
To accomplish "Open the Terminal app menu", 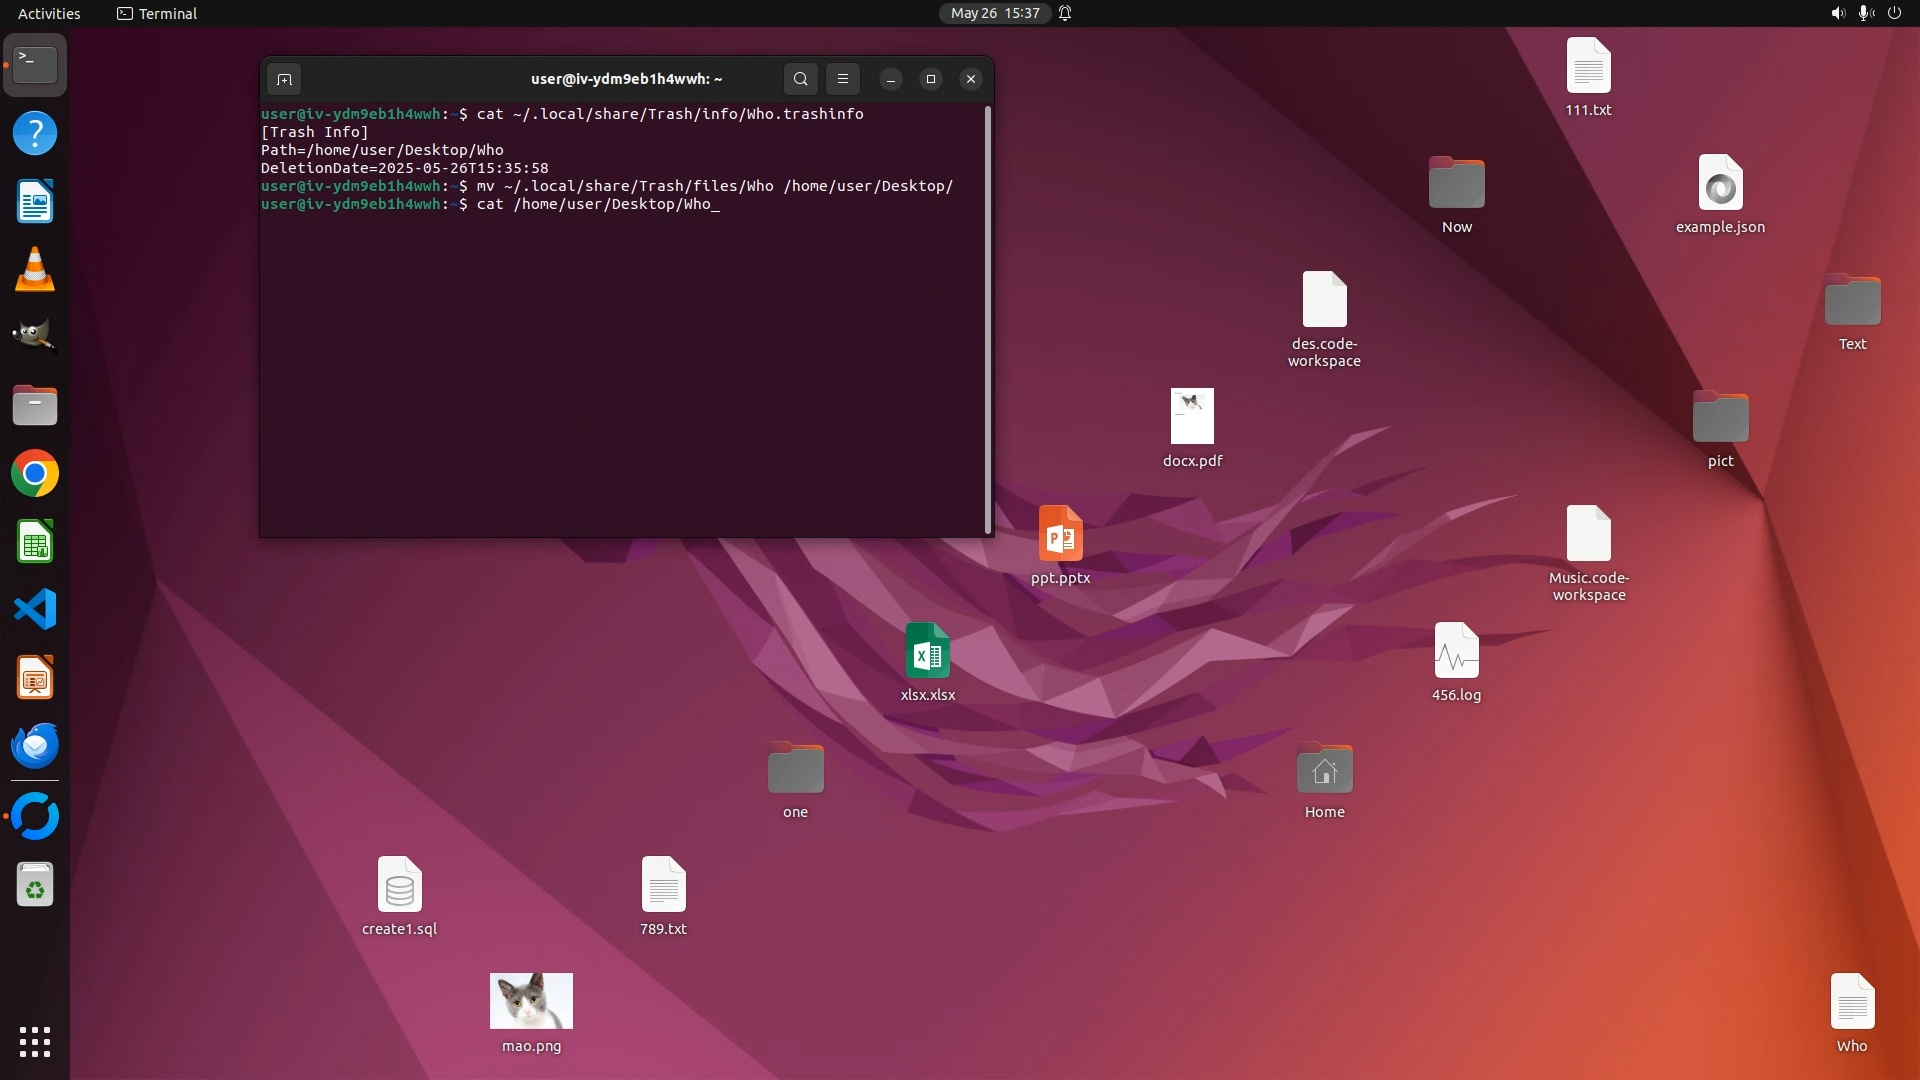I will coord(157,13).
